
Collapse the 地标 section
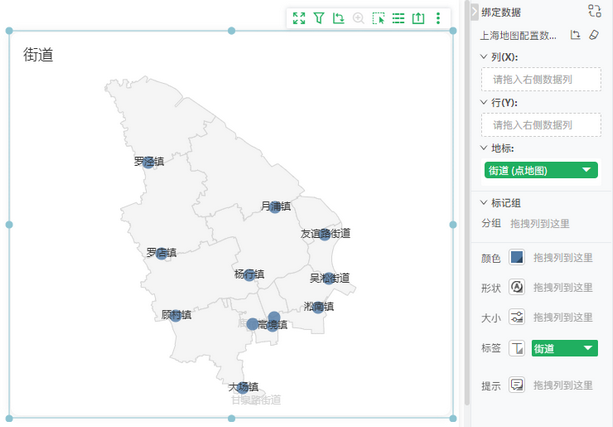point(484,148)
